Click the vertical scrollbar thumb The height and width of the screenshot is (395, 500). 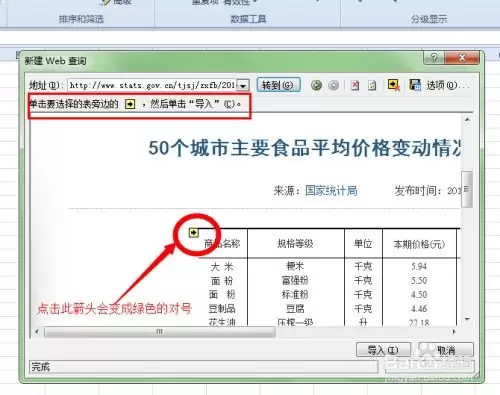[x=467, y=189]
